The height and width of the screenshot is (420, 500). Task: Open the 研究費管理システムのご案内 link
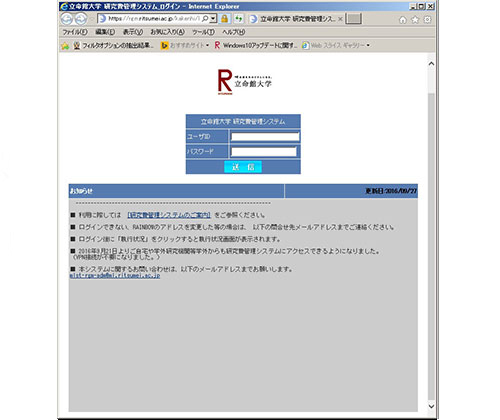point(169,215)
